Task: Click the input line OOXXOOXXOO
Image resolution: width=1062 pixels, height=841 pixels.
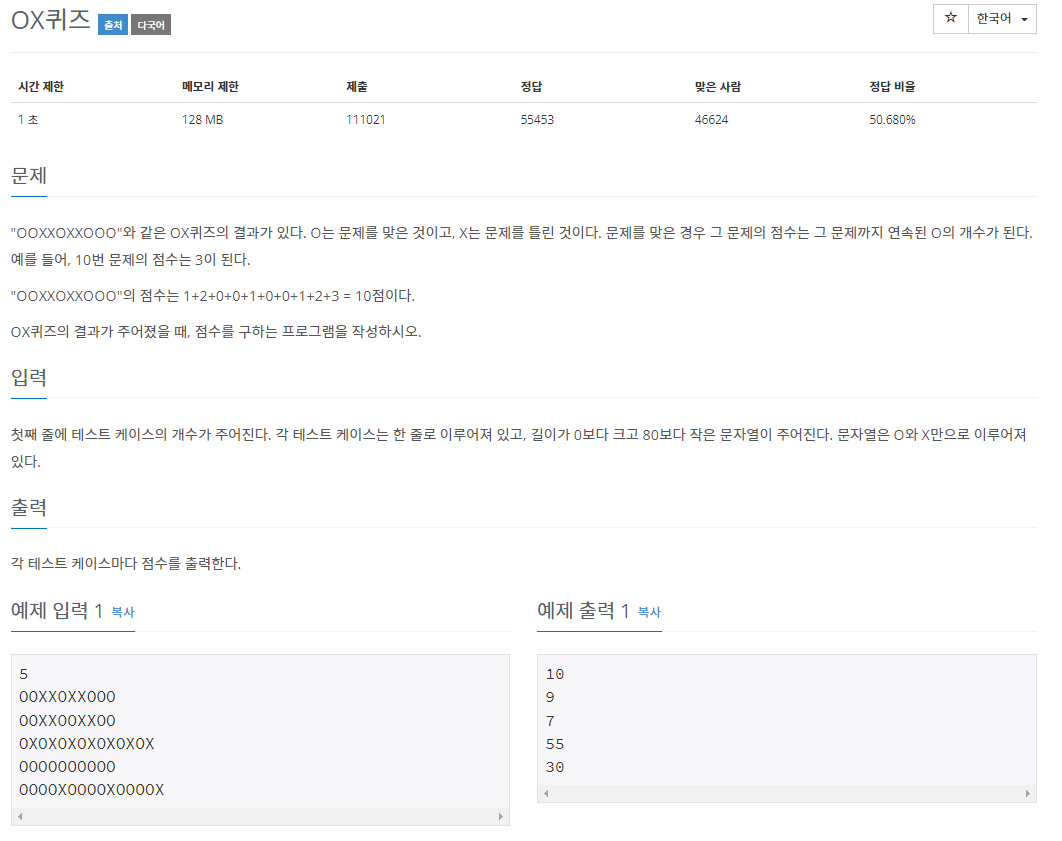Action: pos(67,720)
